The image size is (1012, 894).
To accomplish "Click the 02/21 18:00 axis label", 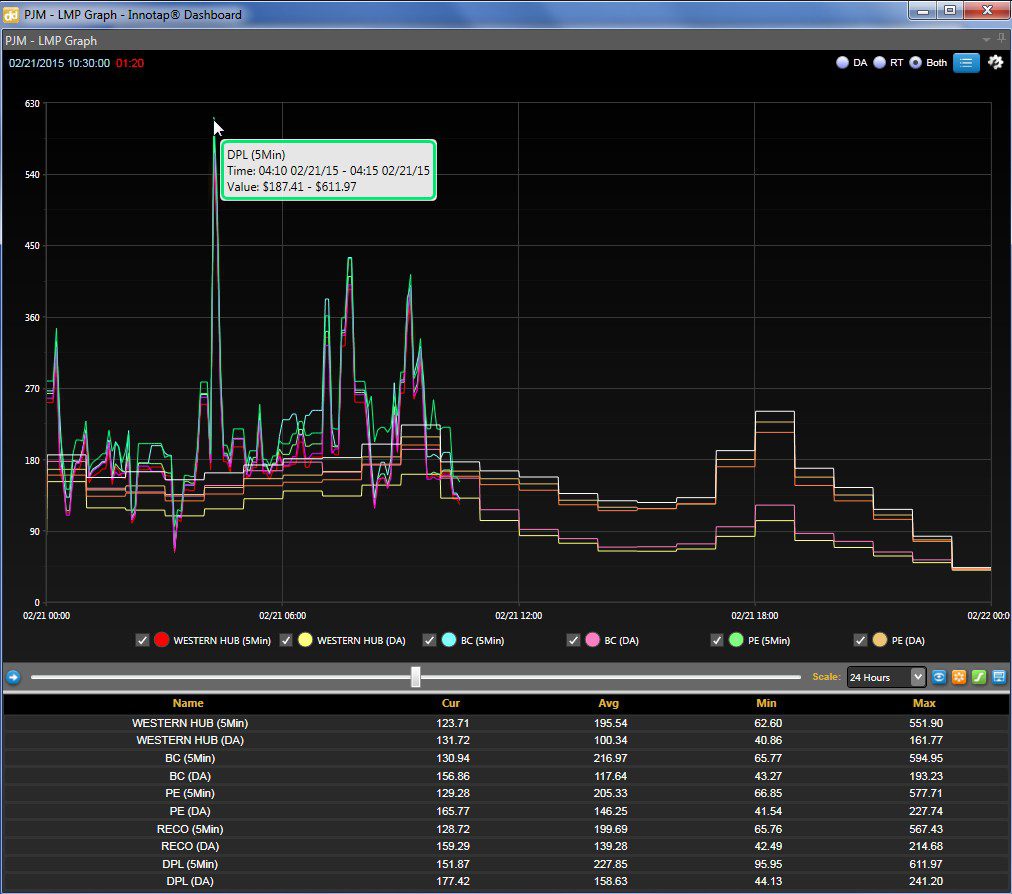I will click(754, 615).
